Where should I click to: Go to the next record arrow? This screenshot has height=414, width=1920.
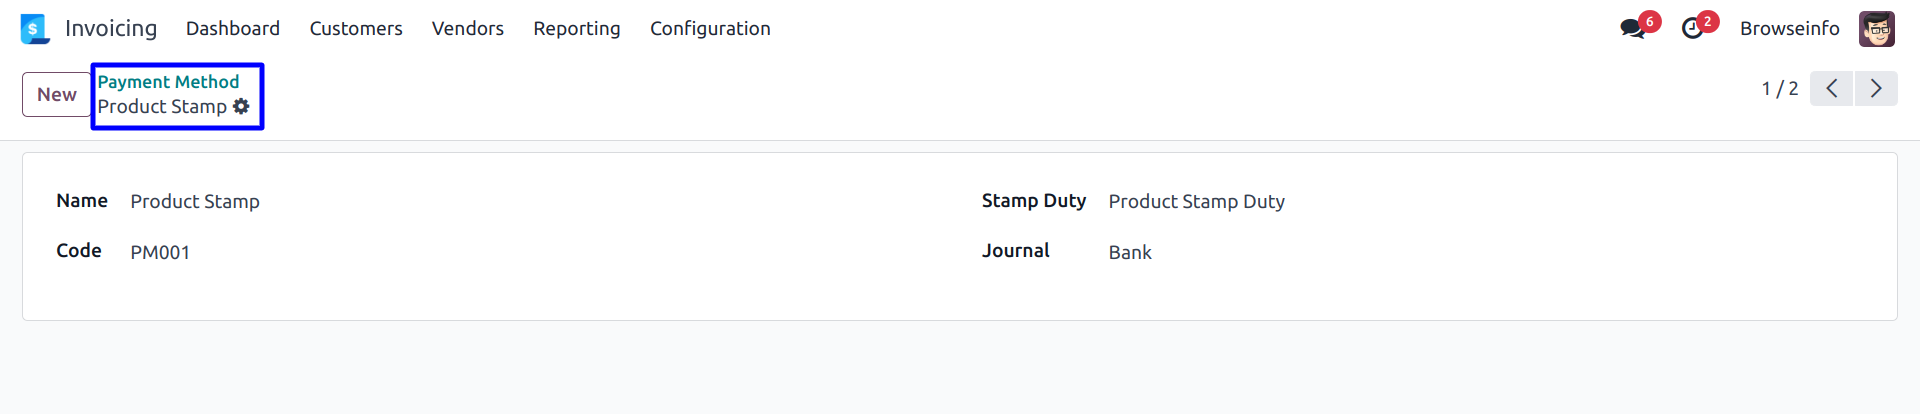[1876, 89]
